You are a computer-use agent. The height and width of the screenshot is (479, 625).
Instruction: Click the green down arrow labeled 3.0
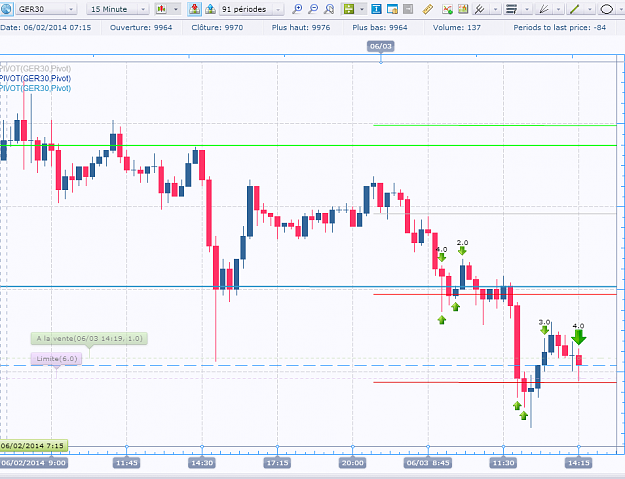pyautogui.click(x=544, y=330)
